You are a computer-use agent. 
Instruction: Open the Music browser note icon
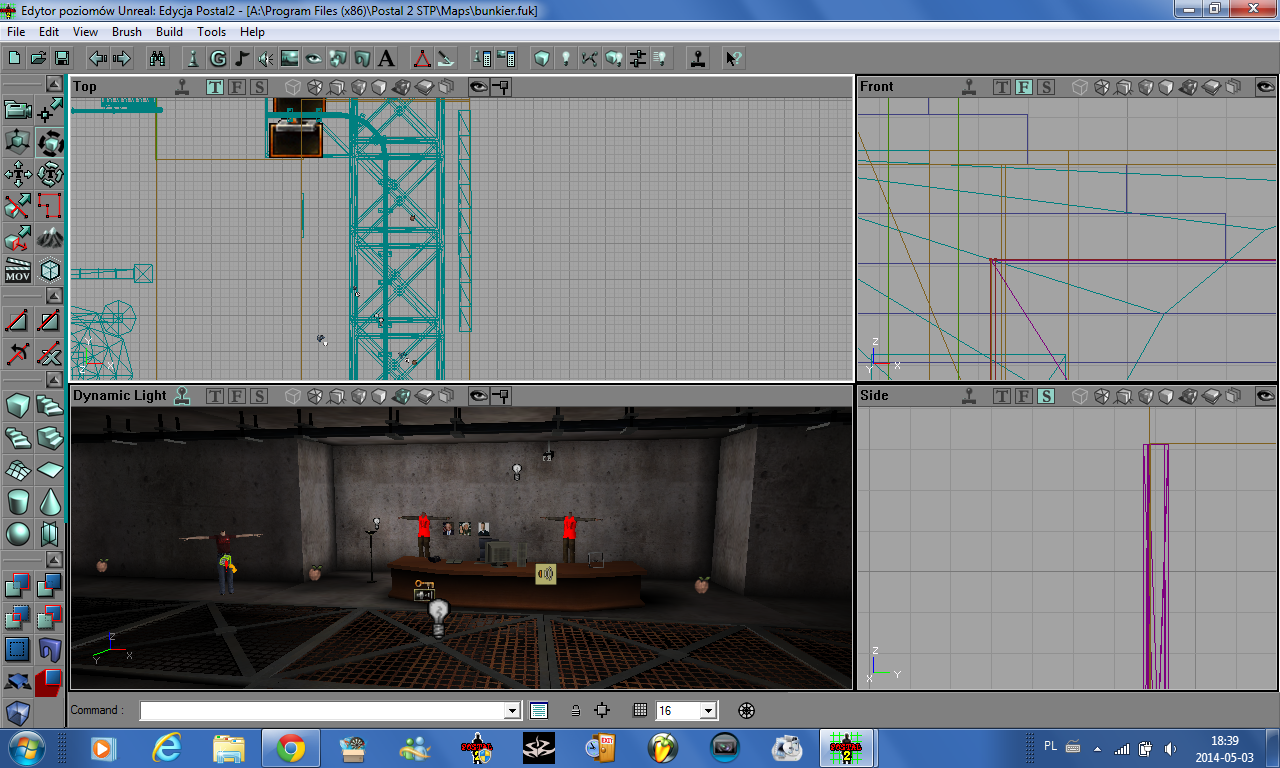click(241, 58)
